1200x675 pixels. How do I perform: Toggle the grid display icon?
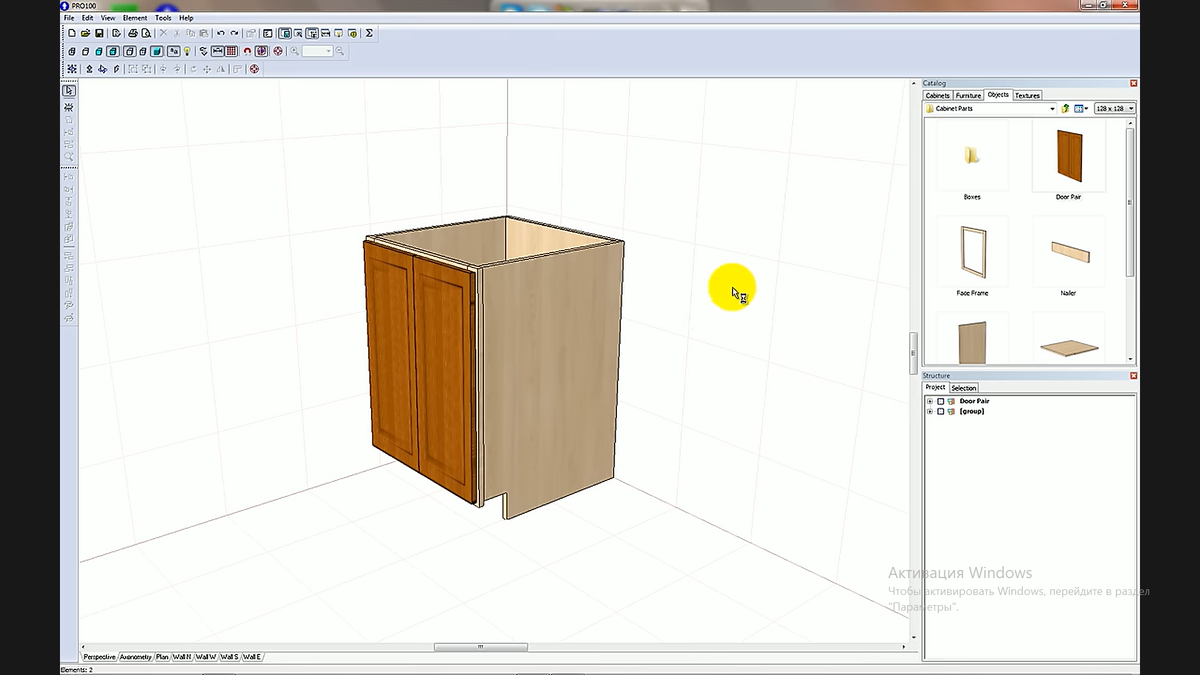(x=231, y=51)
